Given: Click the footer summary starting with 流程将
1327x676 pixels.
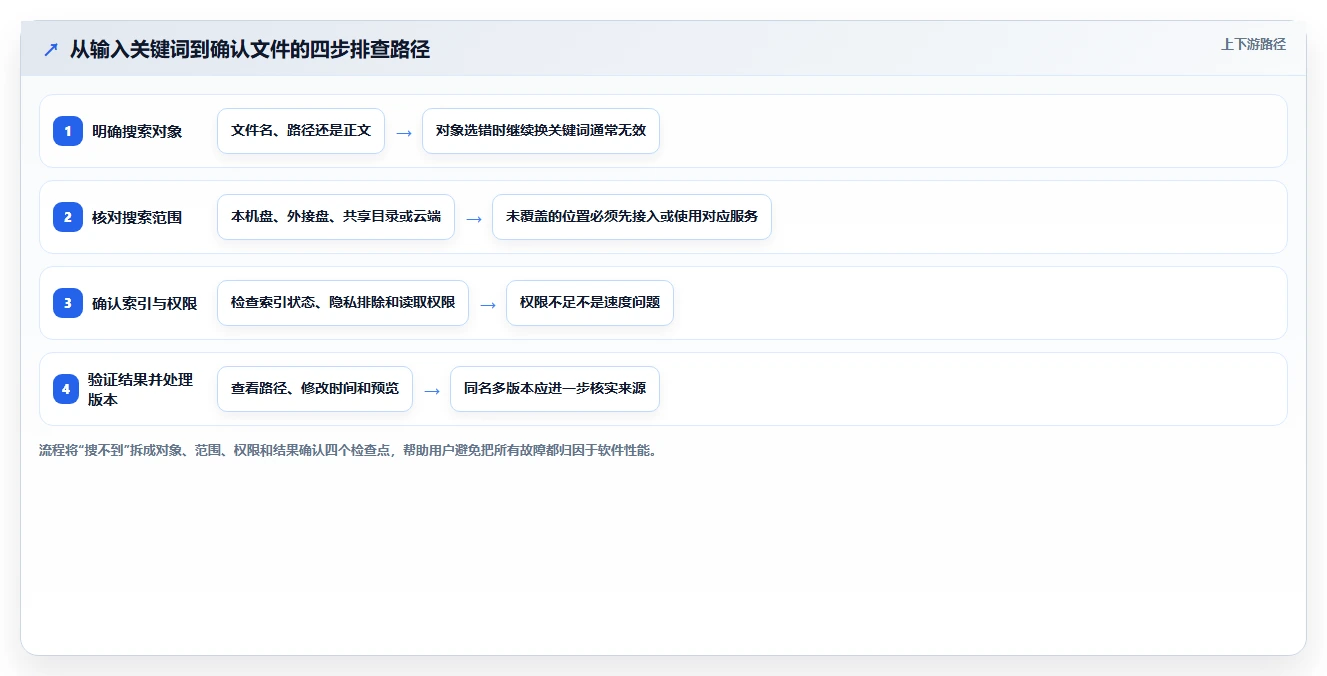Looking at the screenshot, I should pyautogui.click(x=348, y=451).
